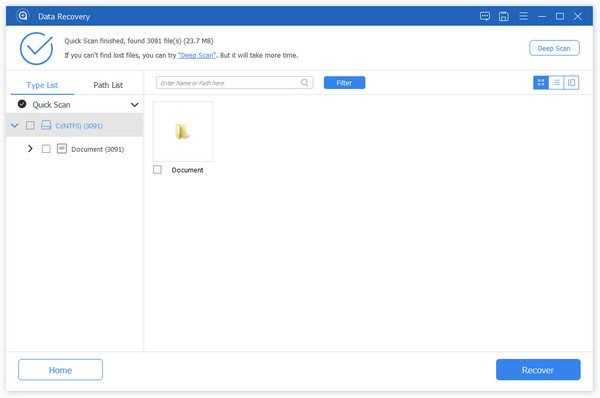Switch to preview pane view mode
Screen dimensions: 600x398
coord(571,83)
